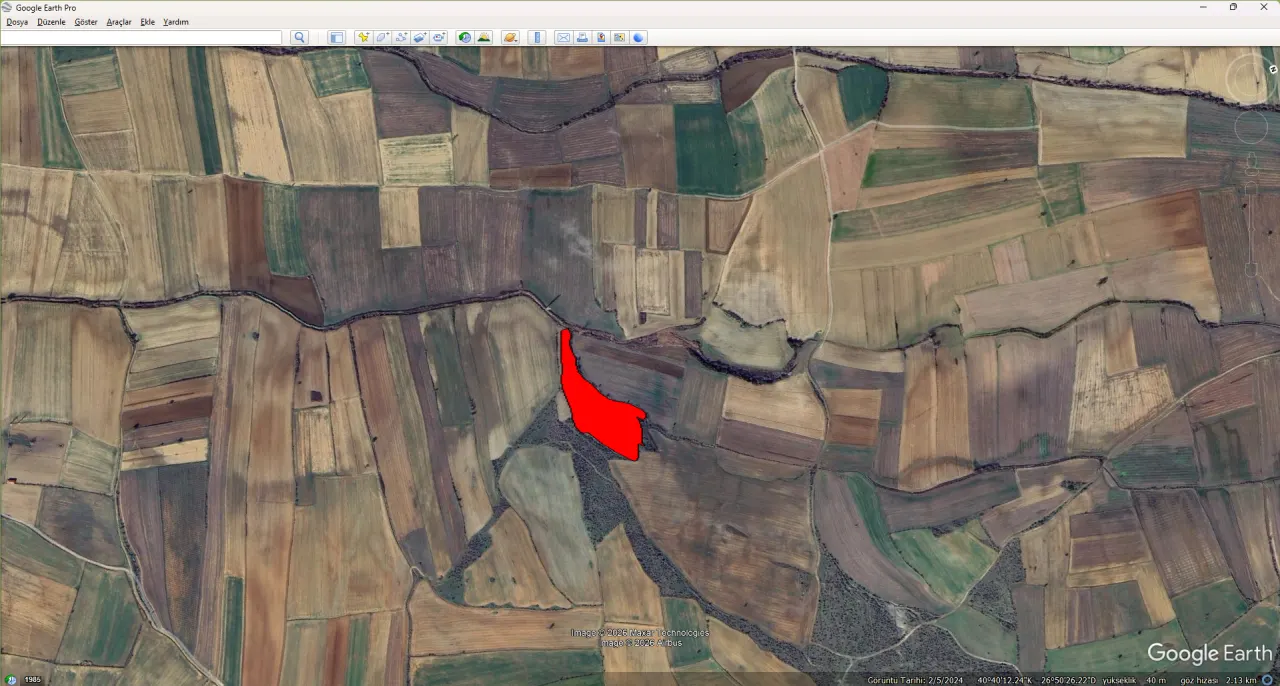Toggle the sunlight across landscape icon
This screenshot has width=1280, height=686.
pyautogui.click(x=484, y=38)
